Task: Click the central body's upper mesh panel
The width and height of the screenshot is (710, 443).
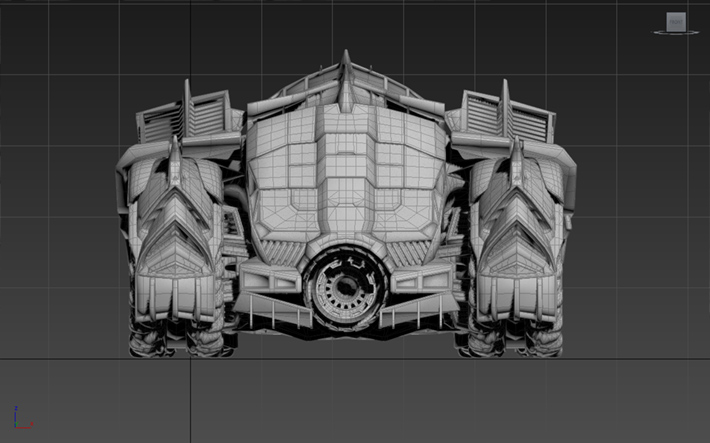Action: pos(346,150)
